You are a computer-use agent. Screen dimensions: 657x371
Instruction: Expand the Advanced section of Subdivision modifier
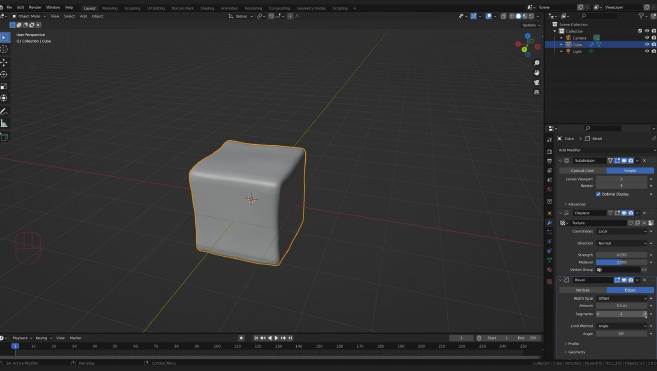pyautogui.click(x=575, y=204)
